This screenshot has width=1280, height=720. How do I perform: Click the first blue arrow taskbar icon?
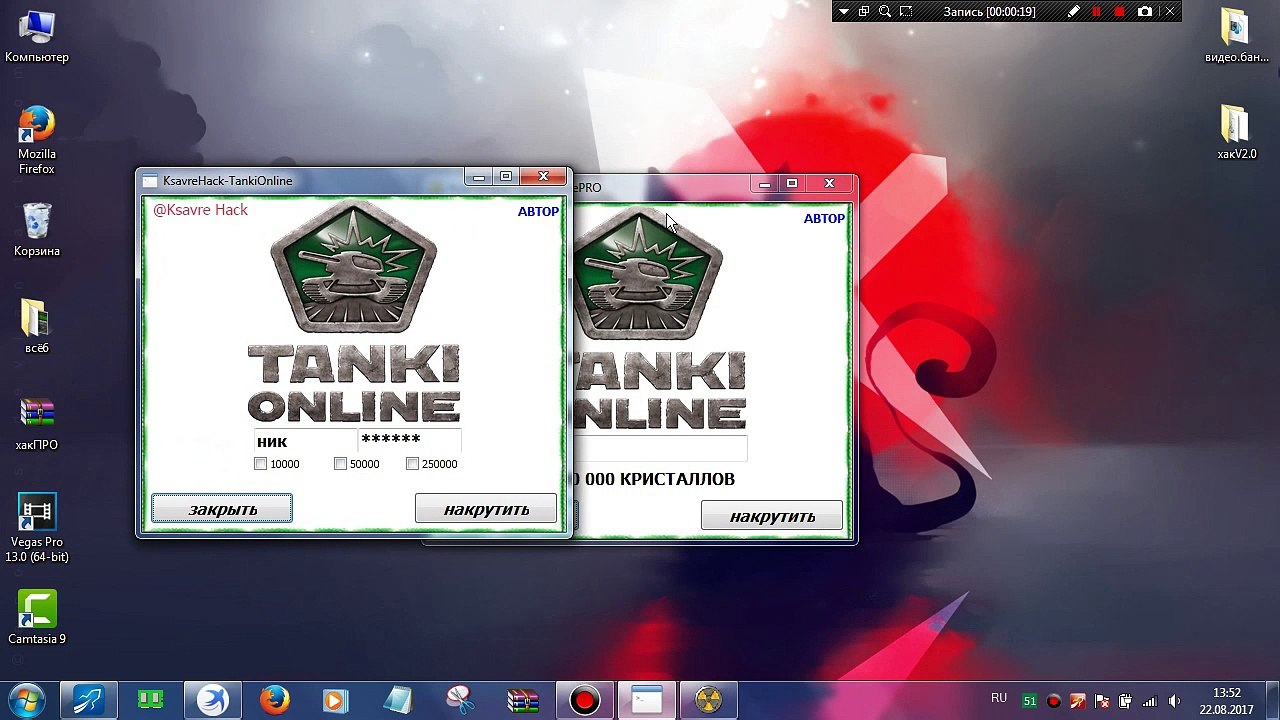[88, 701]
